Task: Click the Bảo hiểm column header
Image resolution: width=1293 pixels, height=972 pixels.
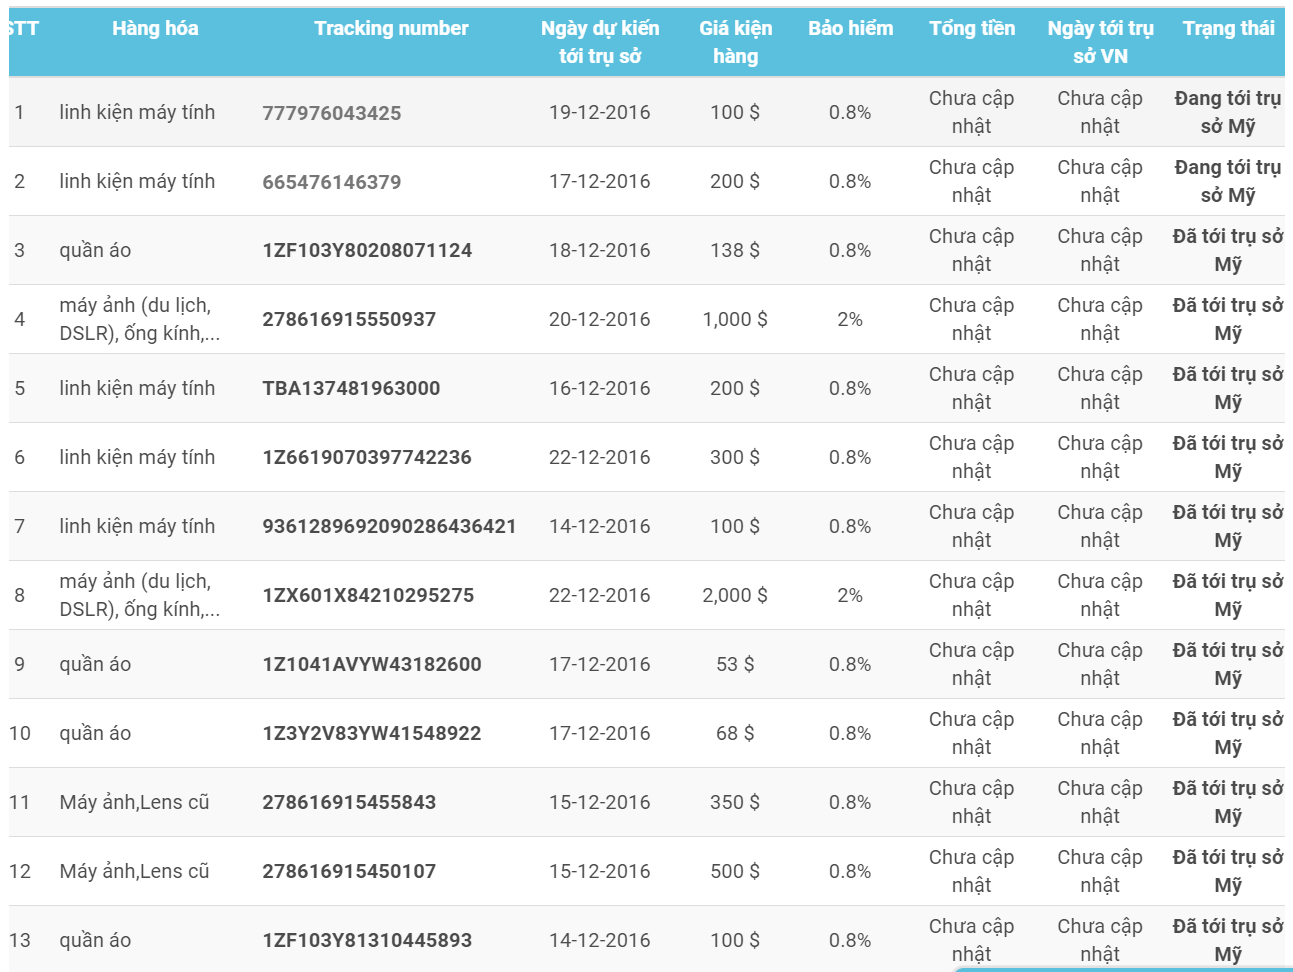Action: tap(850, 28)
